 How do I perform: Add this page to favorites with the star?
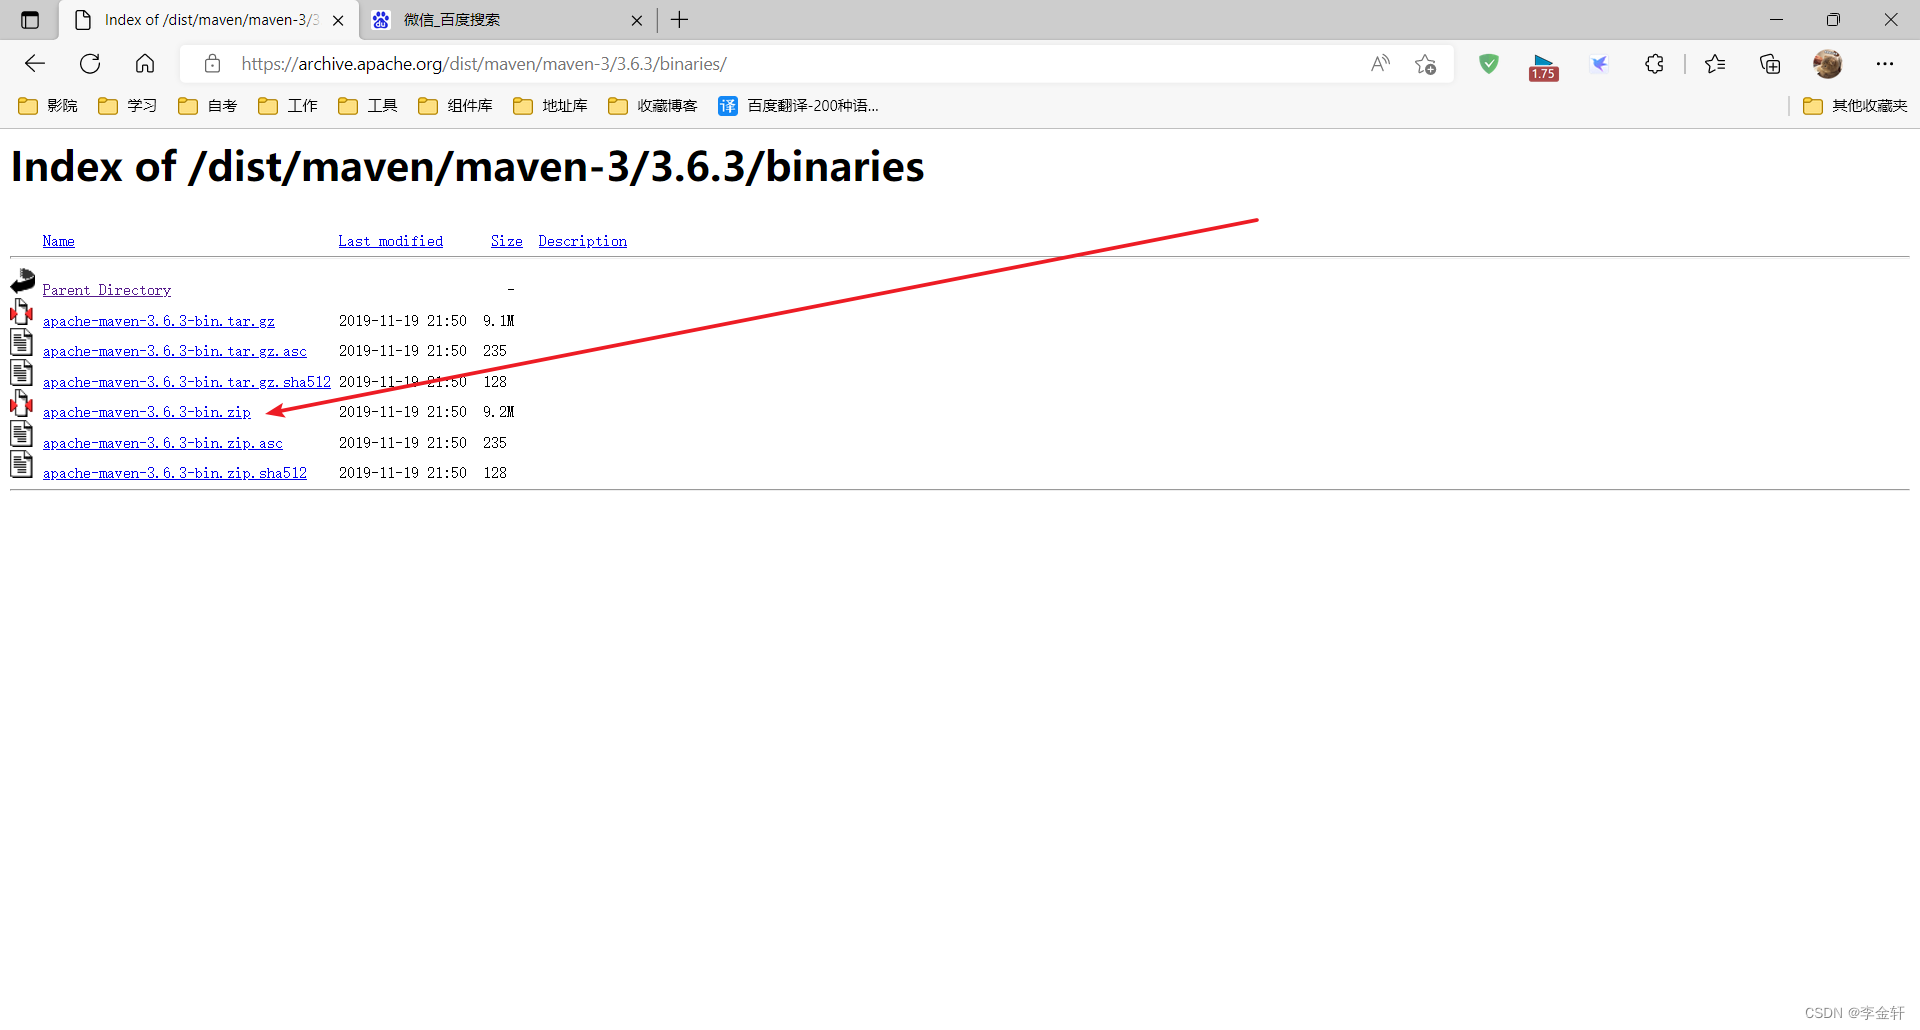[1426, 63]
